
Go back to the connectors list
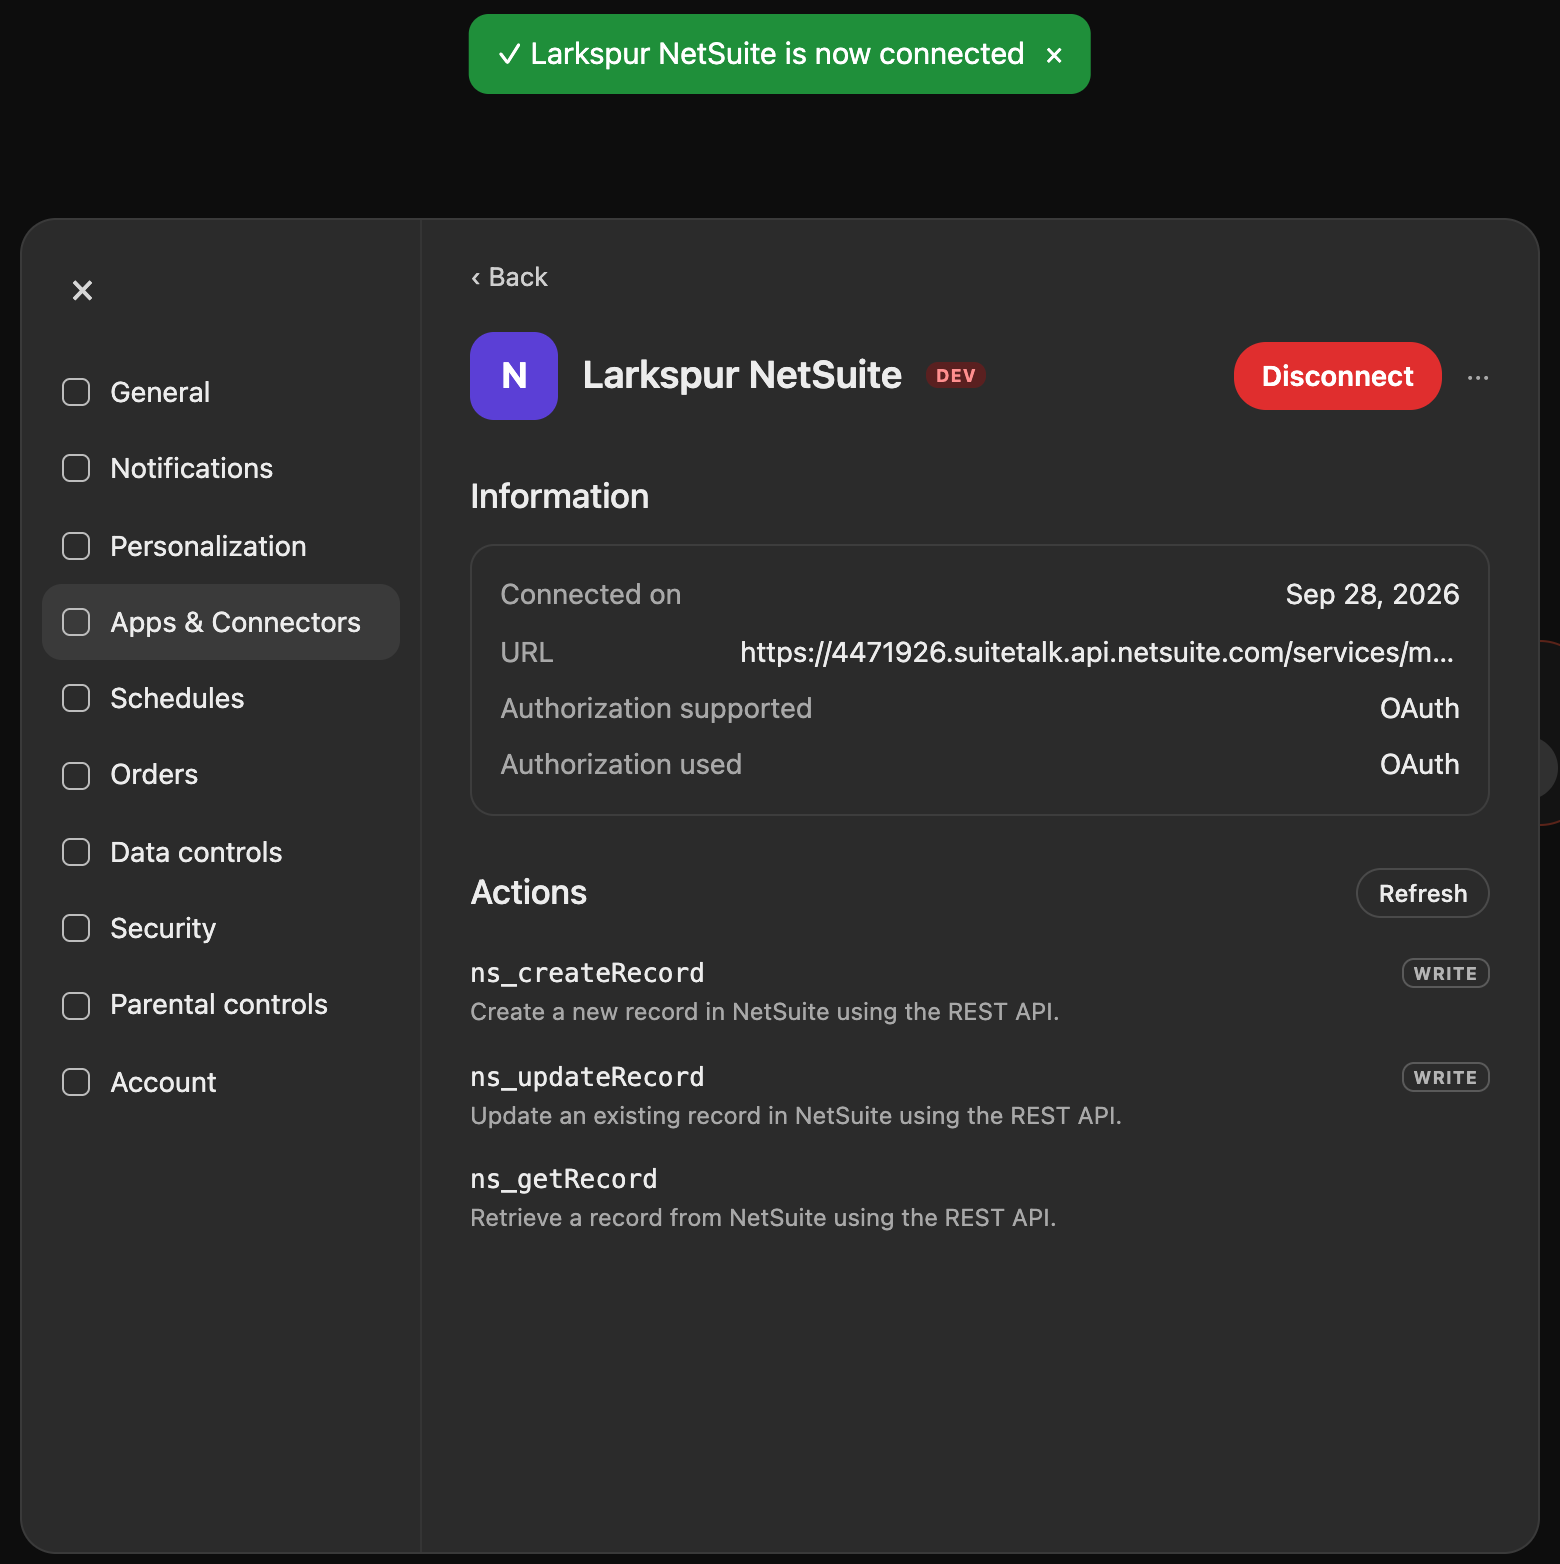509,277
